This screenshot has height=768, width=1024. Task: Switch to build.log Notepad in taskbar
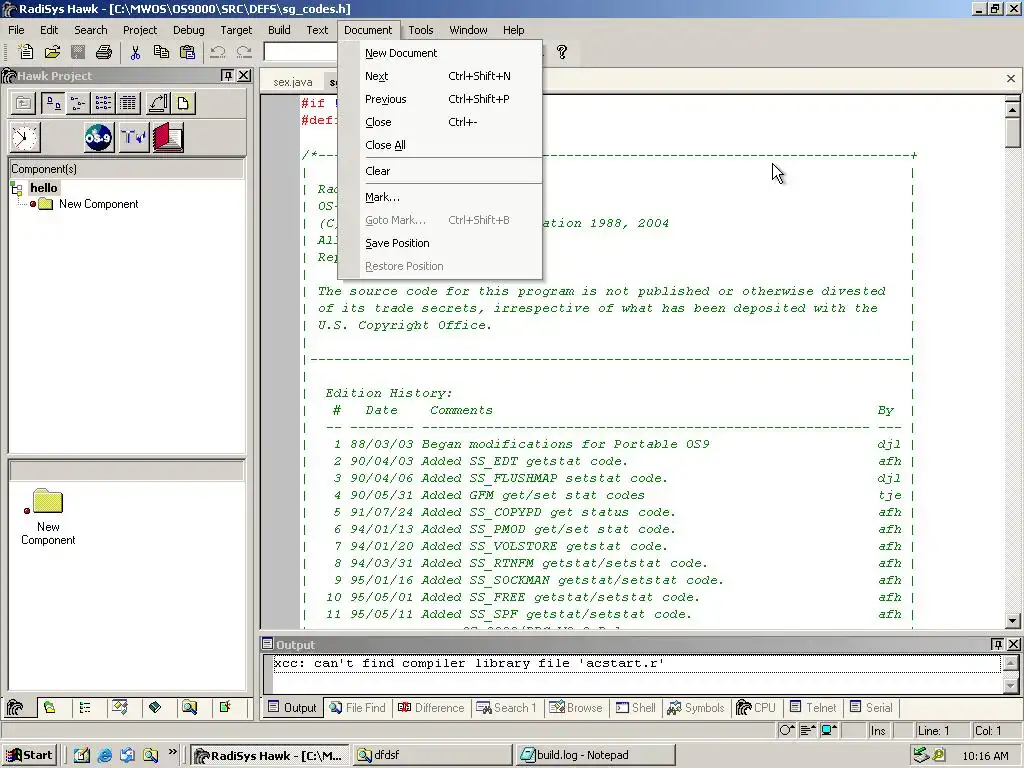pyautogui.click(x=596, y=755)
